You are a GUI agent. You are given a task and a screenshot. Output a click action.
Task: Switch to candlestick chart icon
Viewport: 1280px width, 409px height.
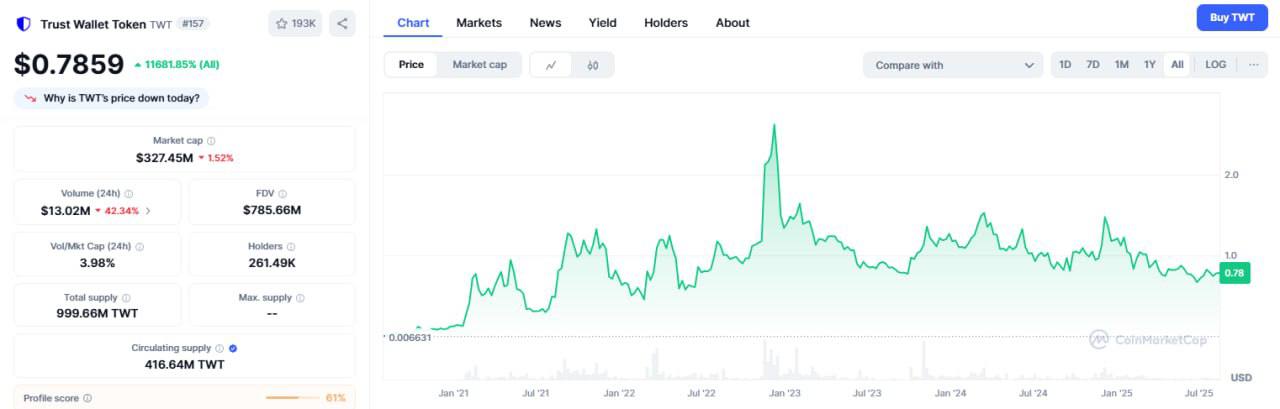[593, 65]
